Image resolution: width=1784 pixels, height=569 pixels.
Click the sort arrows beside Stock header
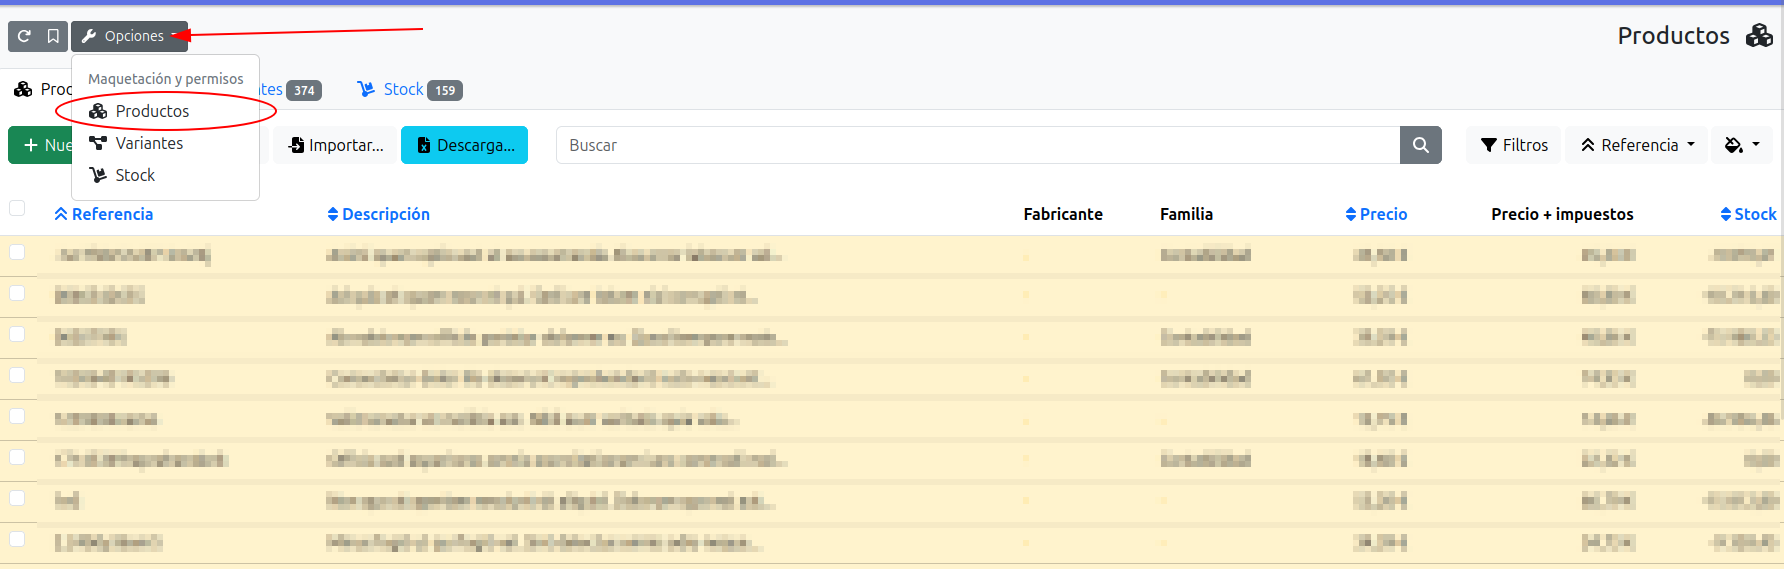coord(1726,214)
